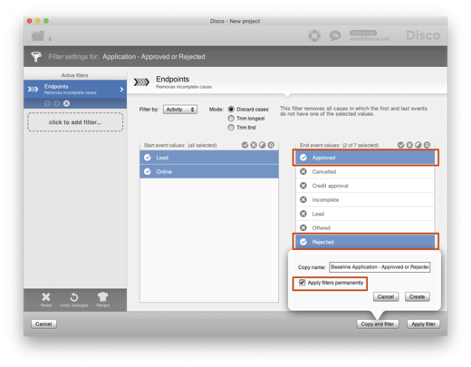Click bottom-left Cancel button

coord(44,324)
